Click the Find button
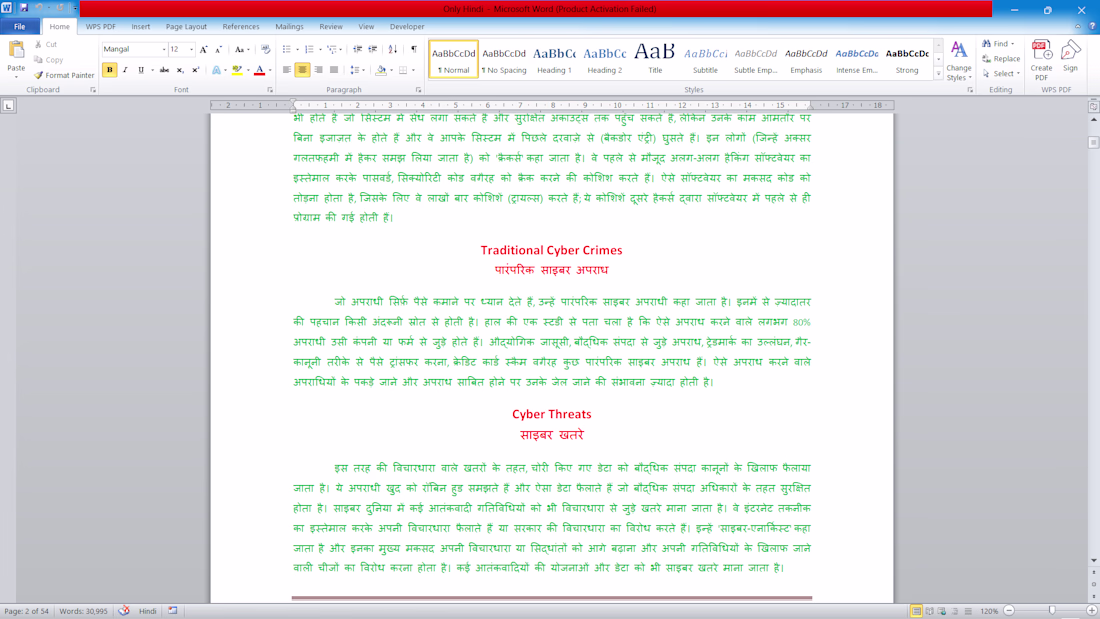The height and width of the screenshot is (619, 1100). [998, 44]
